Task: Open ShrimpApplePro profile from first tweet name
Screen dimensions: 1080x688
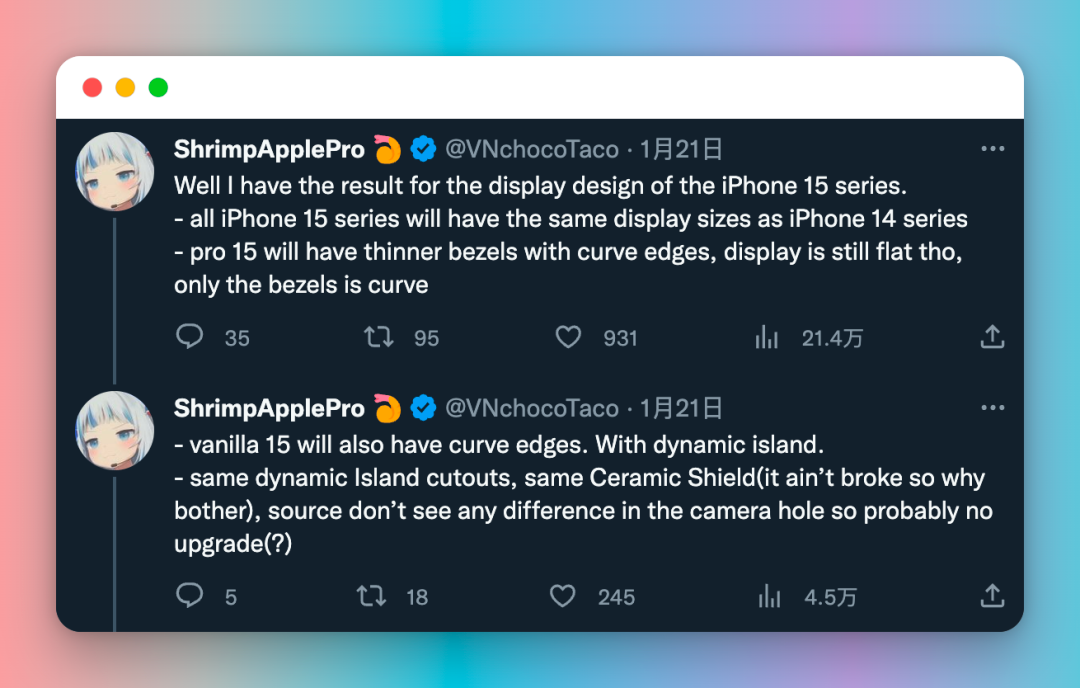Action: pyautogui.click(x=268, y=150)
